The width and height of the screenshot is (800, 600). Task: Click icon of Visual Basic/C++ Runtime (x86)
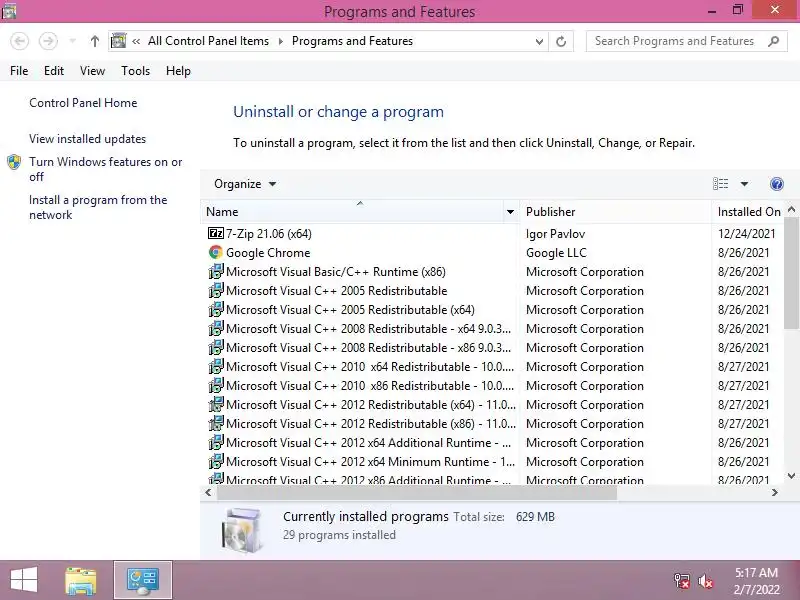(x=216, y=271)
